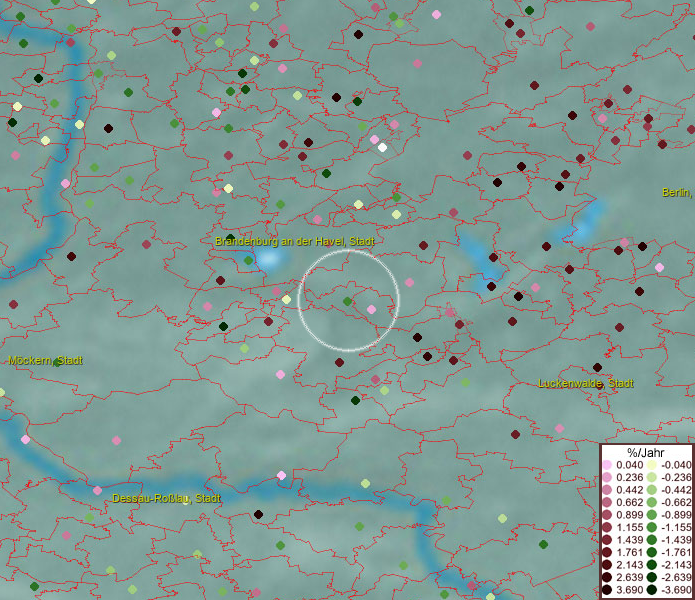The height and width of the screenshot is (600, 695).
Task: Click the 2.143 legend value
Action: click(629, 565)
